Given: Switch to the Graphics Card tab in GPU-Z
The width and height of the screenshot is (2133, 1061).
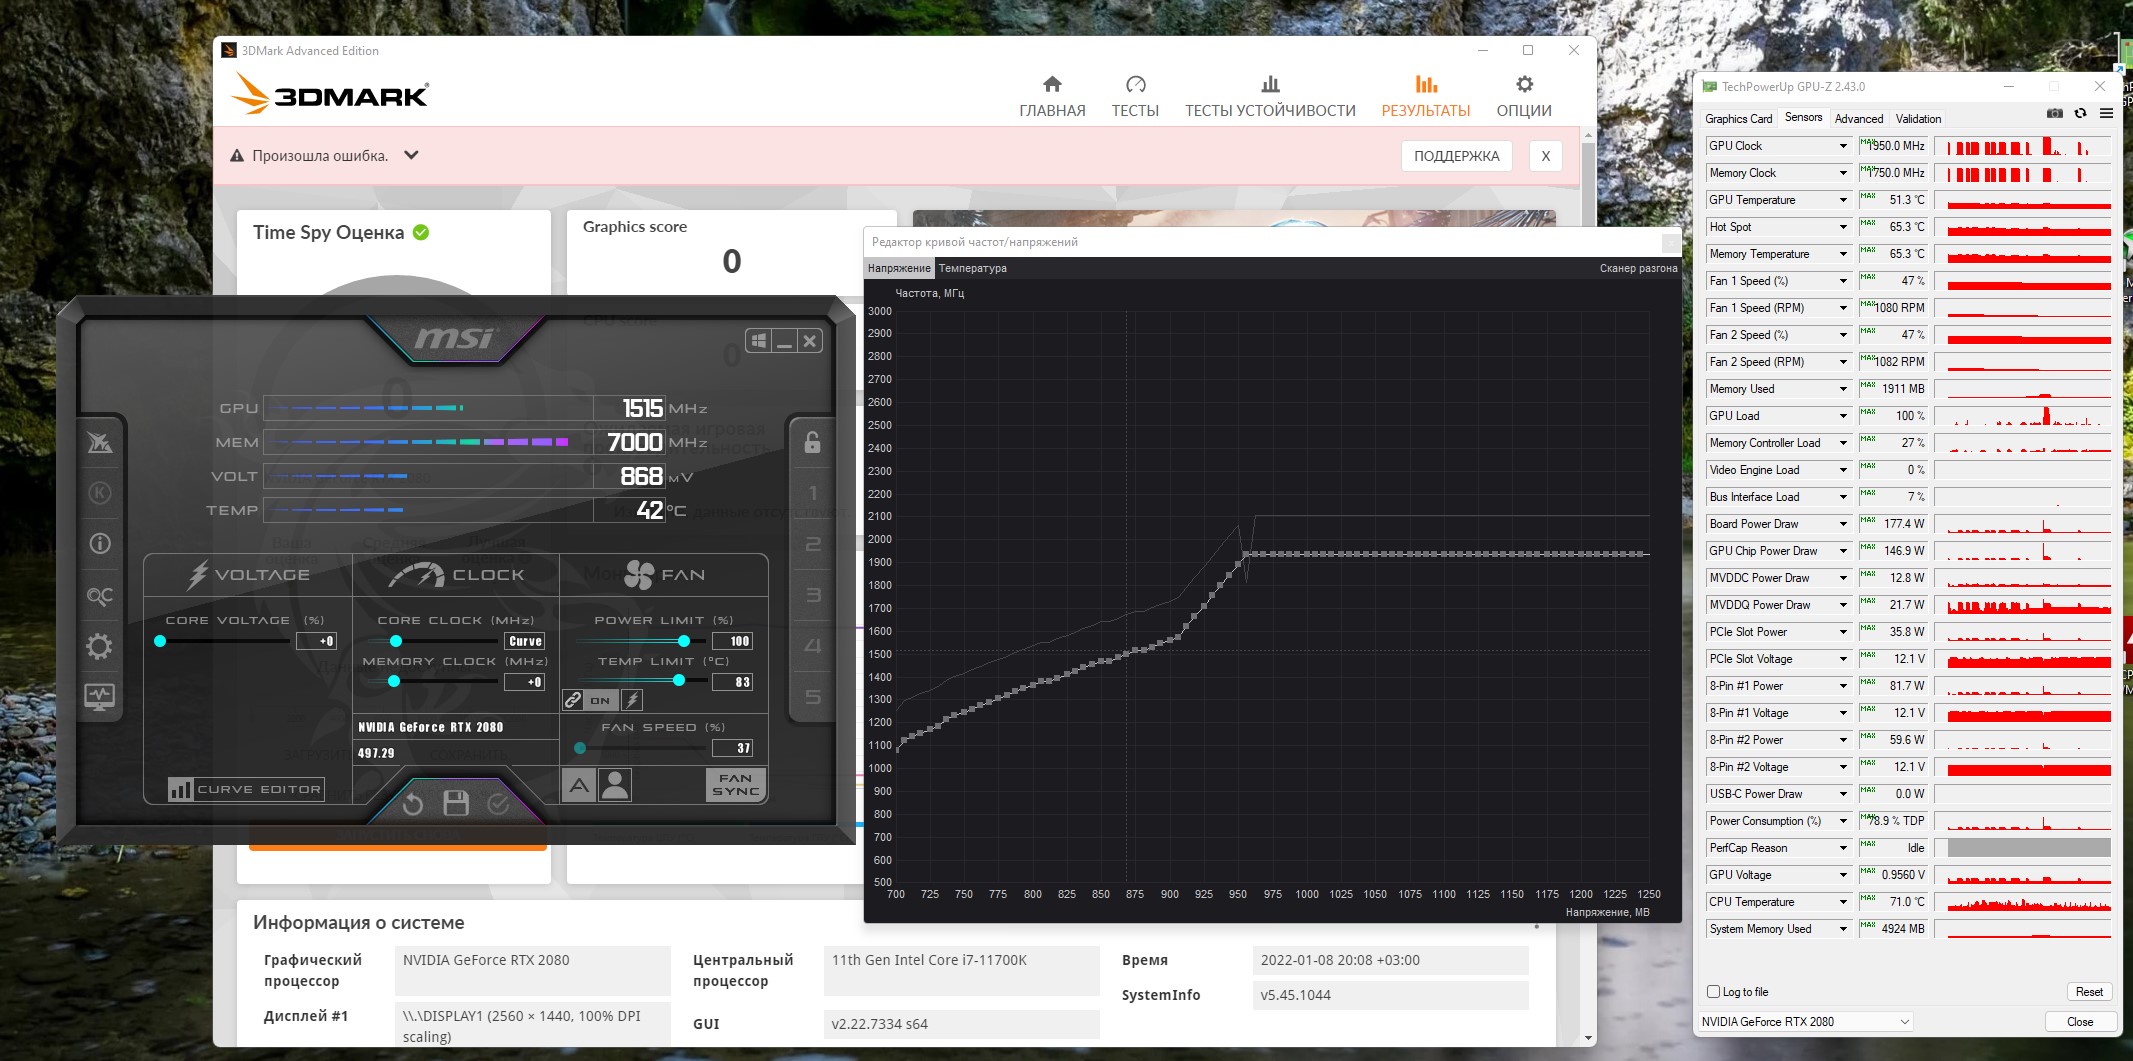Looking at the screenshot, I should [1739, 118].
